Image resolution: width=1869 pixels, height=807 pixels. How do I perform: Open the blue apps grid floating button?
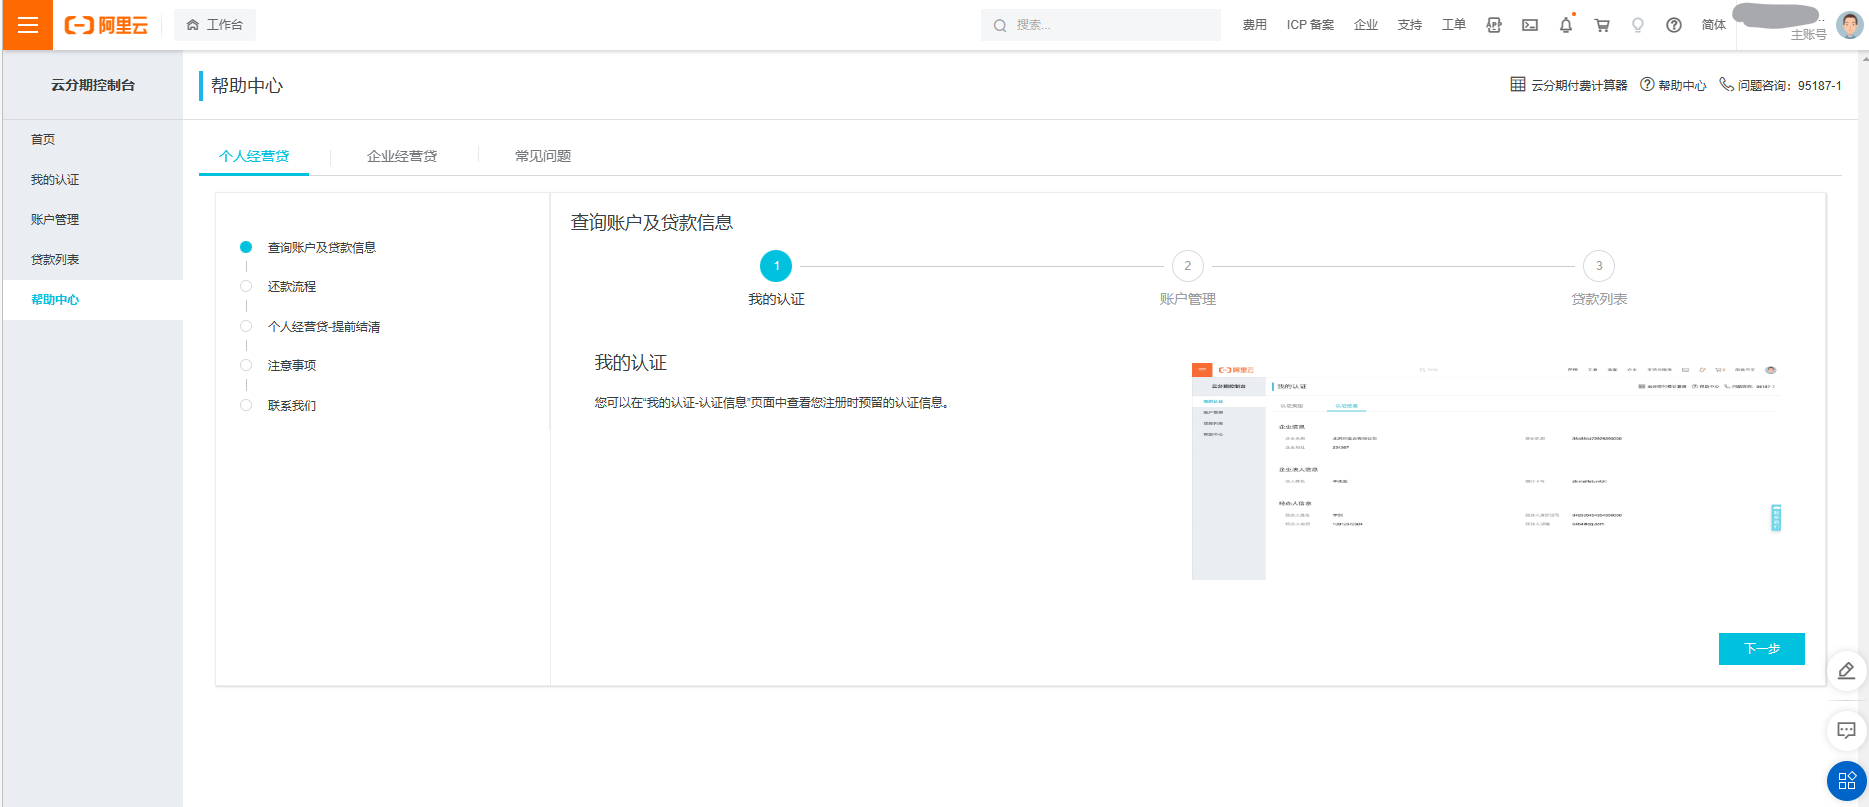coord(1847,781)
